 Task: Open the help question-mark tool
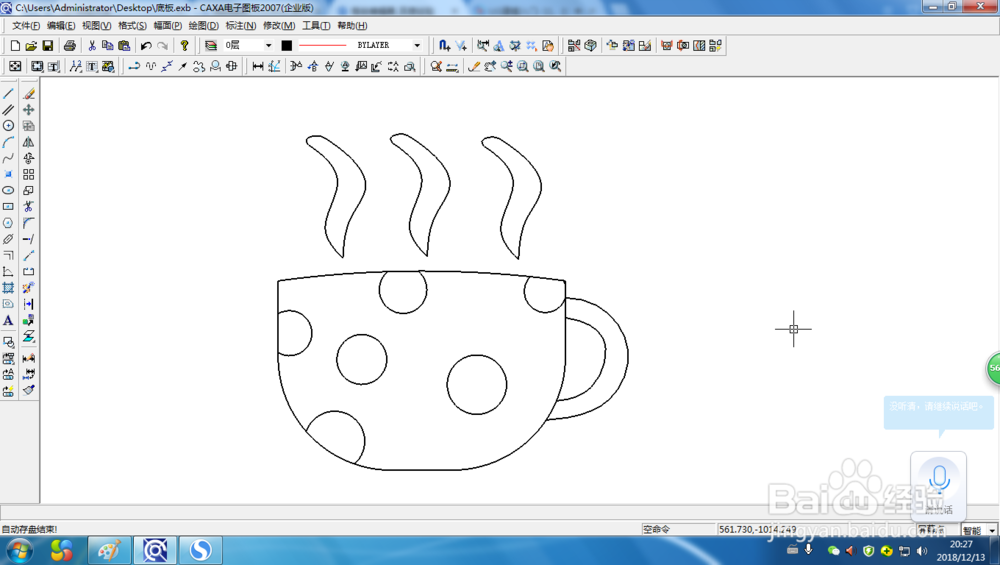pyautogui.click(x=184, y=45)
